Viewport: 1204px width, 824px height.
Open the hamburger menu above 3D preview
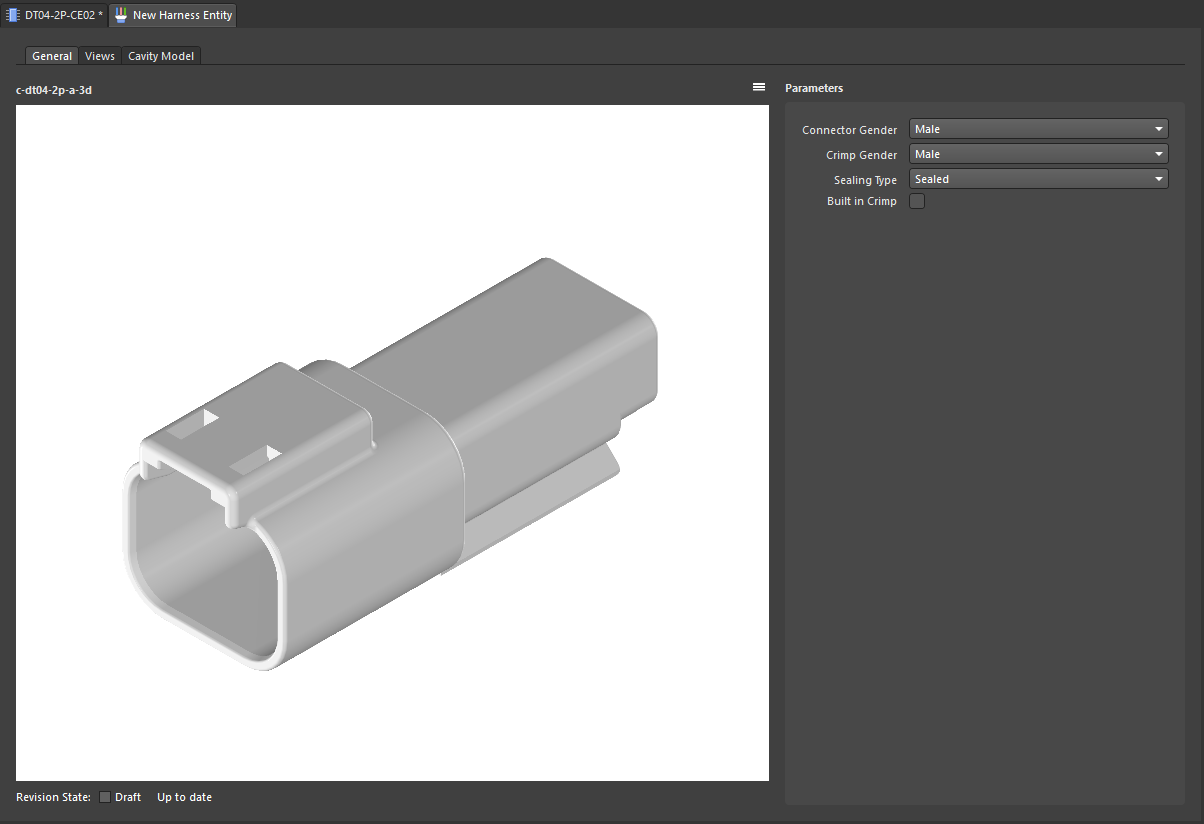(759, 87)
